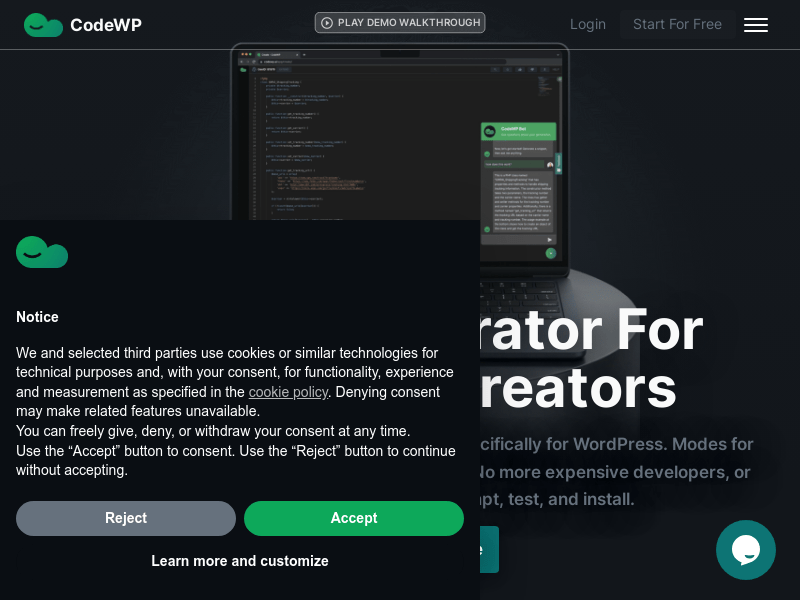Click the CodeWP cloud logo in the navbar
Screen dimensions: 800x600
click(42, 24)
